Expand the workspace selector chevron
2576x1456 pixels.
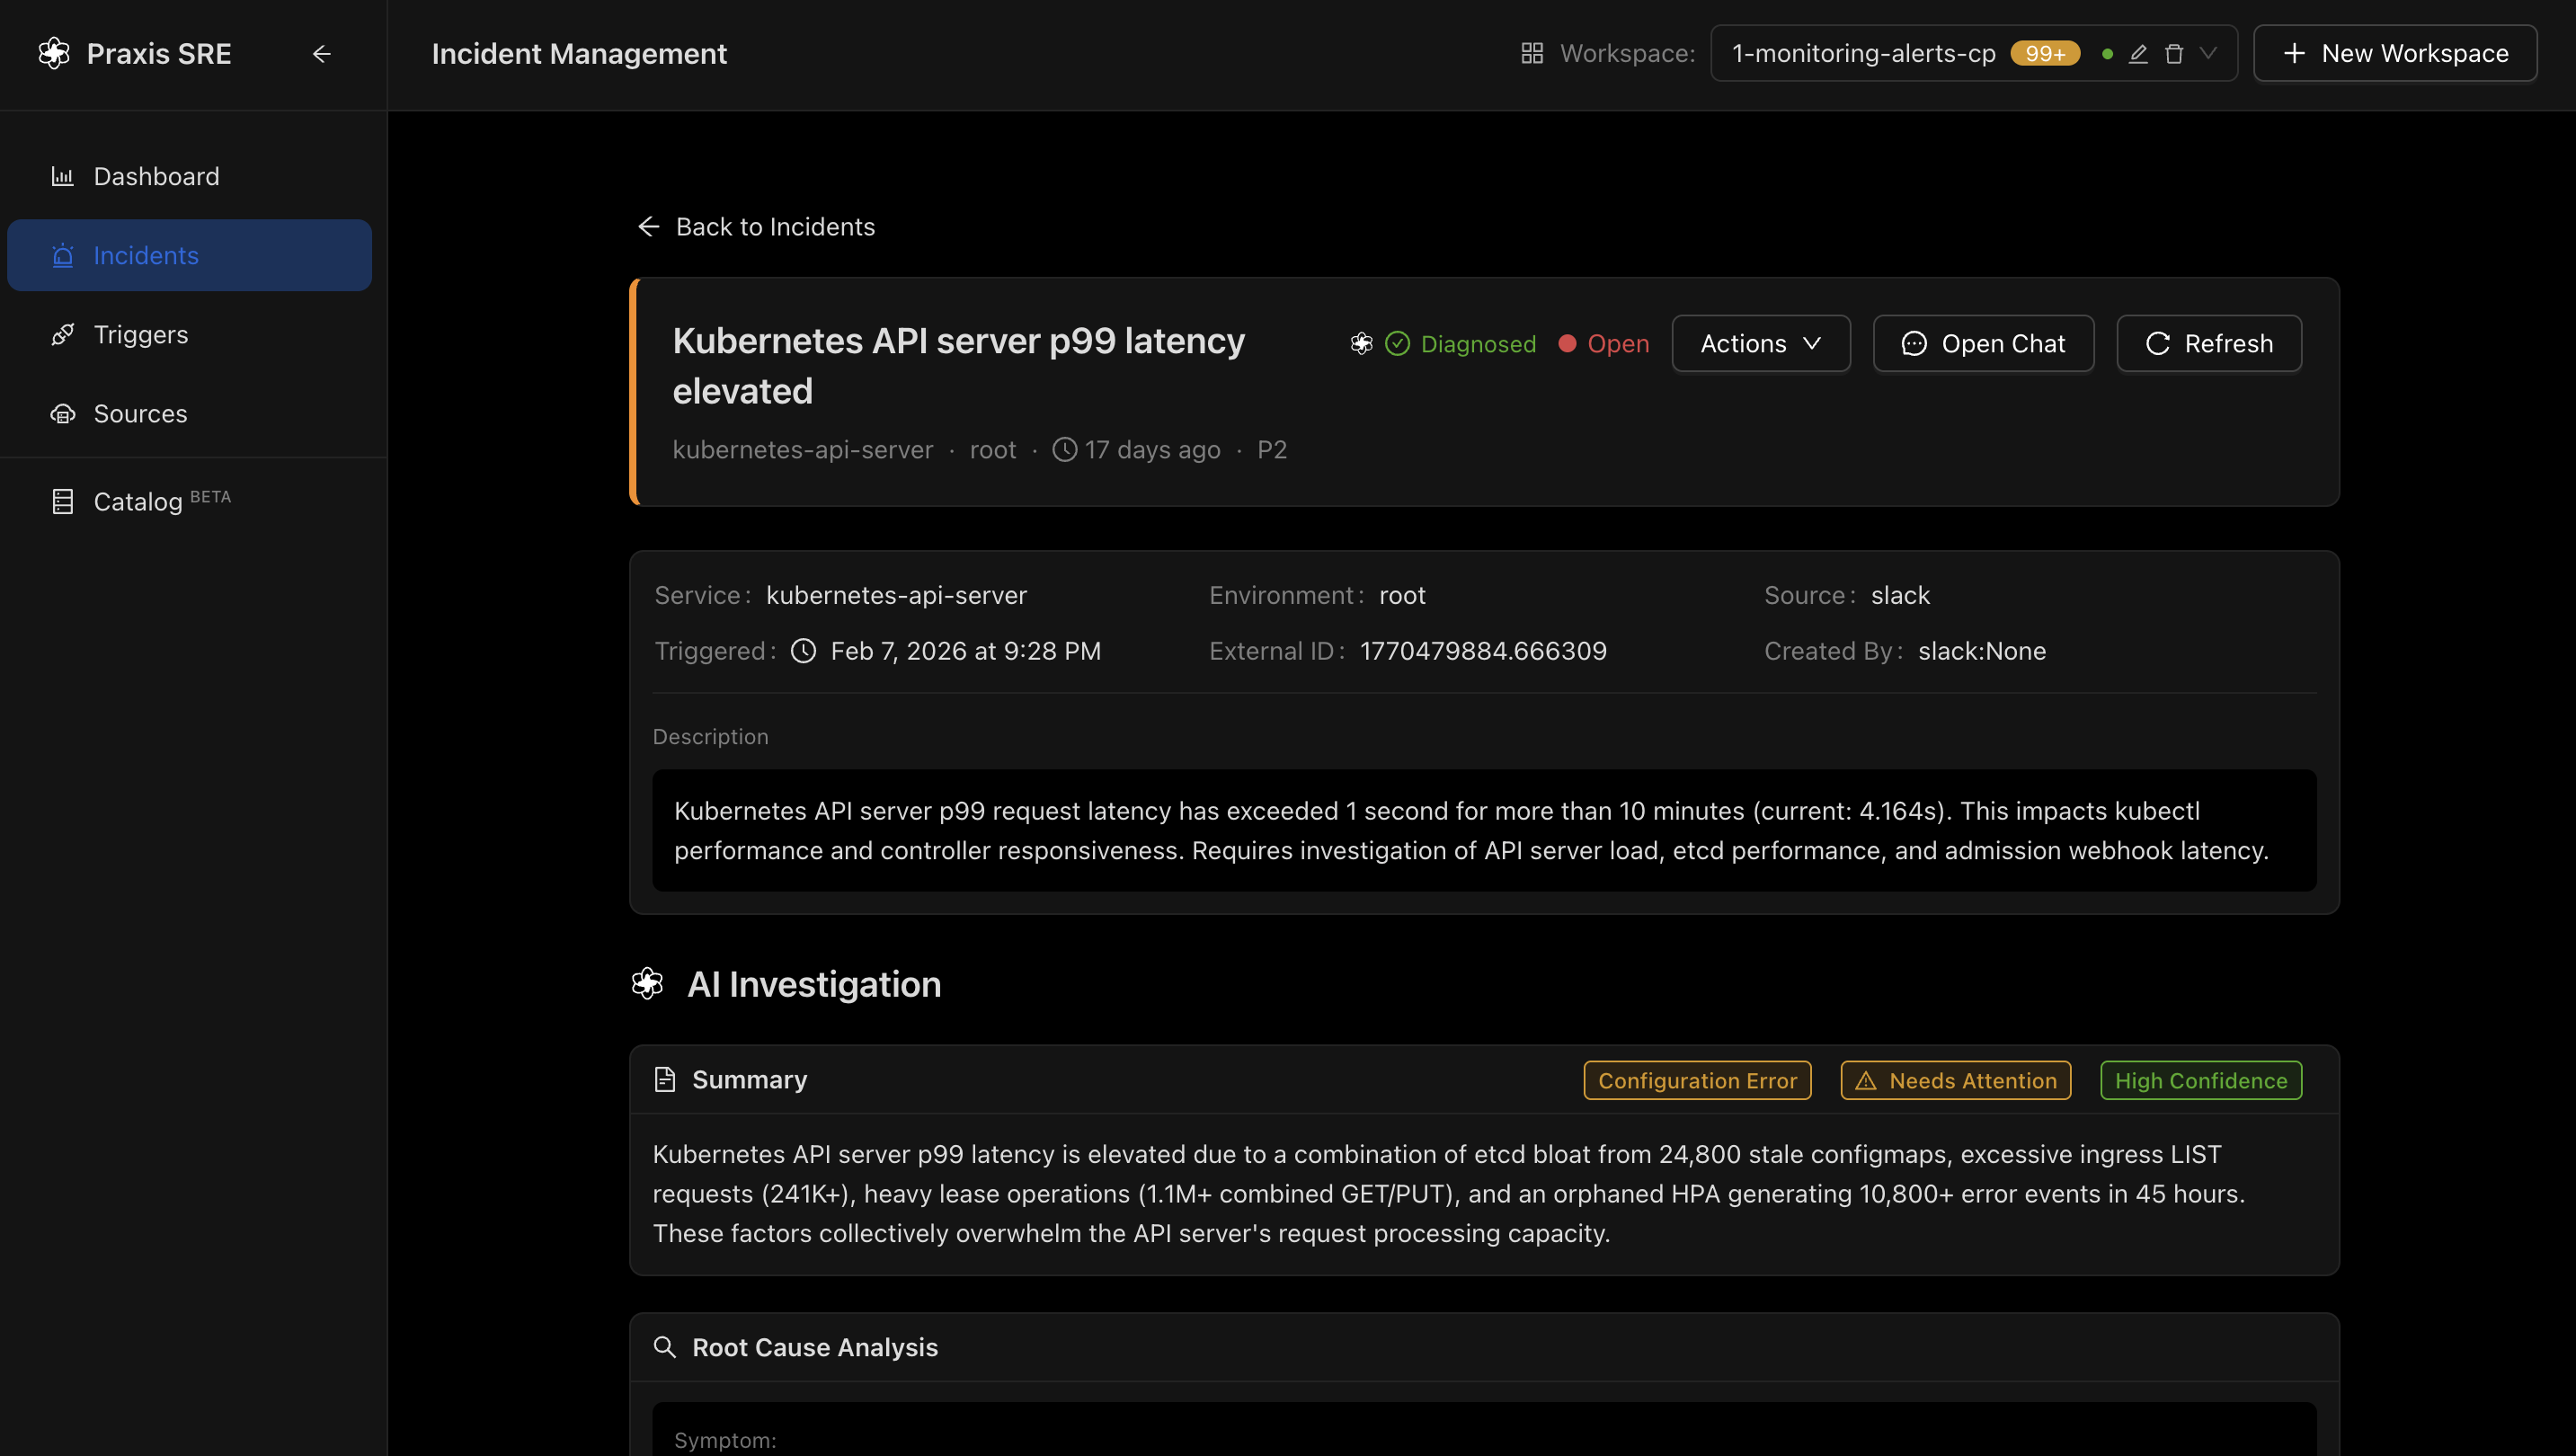[x=2209, y=53]
